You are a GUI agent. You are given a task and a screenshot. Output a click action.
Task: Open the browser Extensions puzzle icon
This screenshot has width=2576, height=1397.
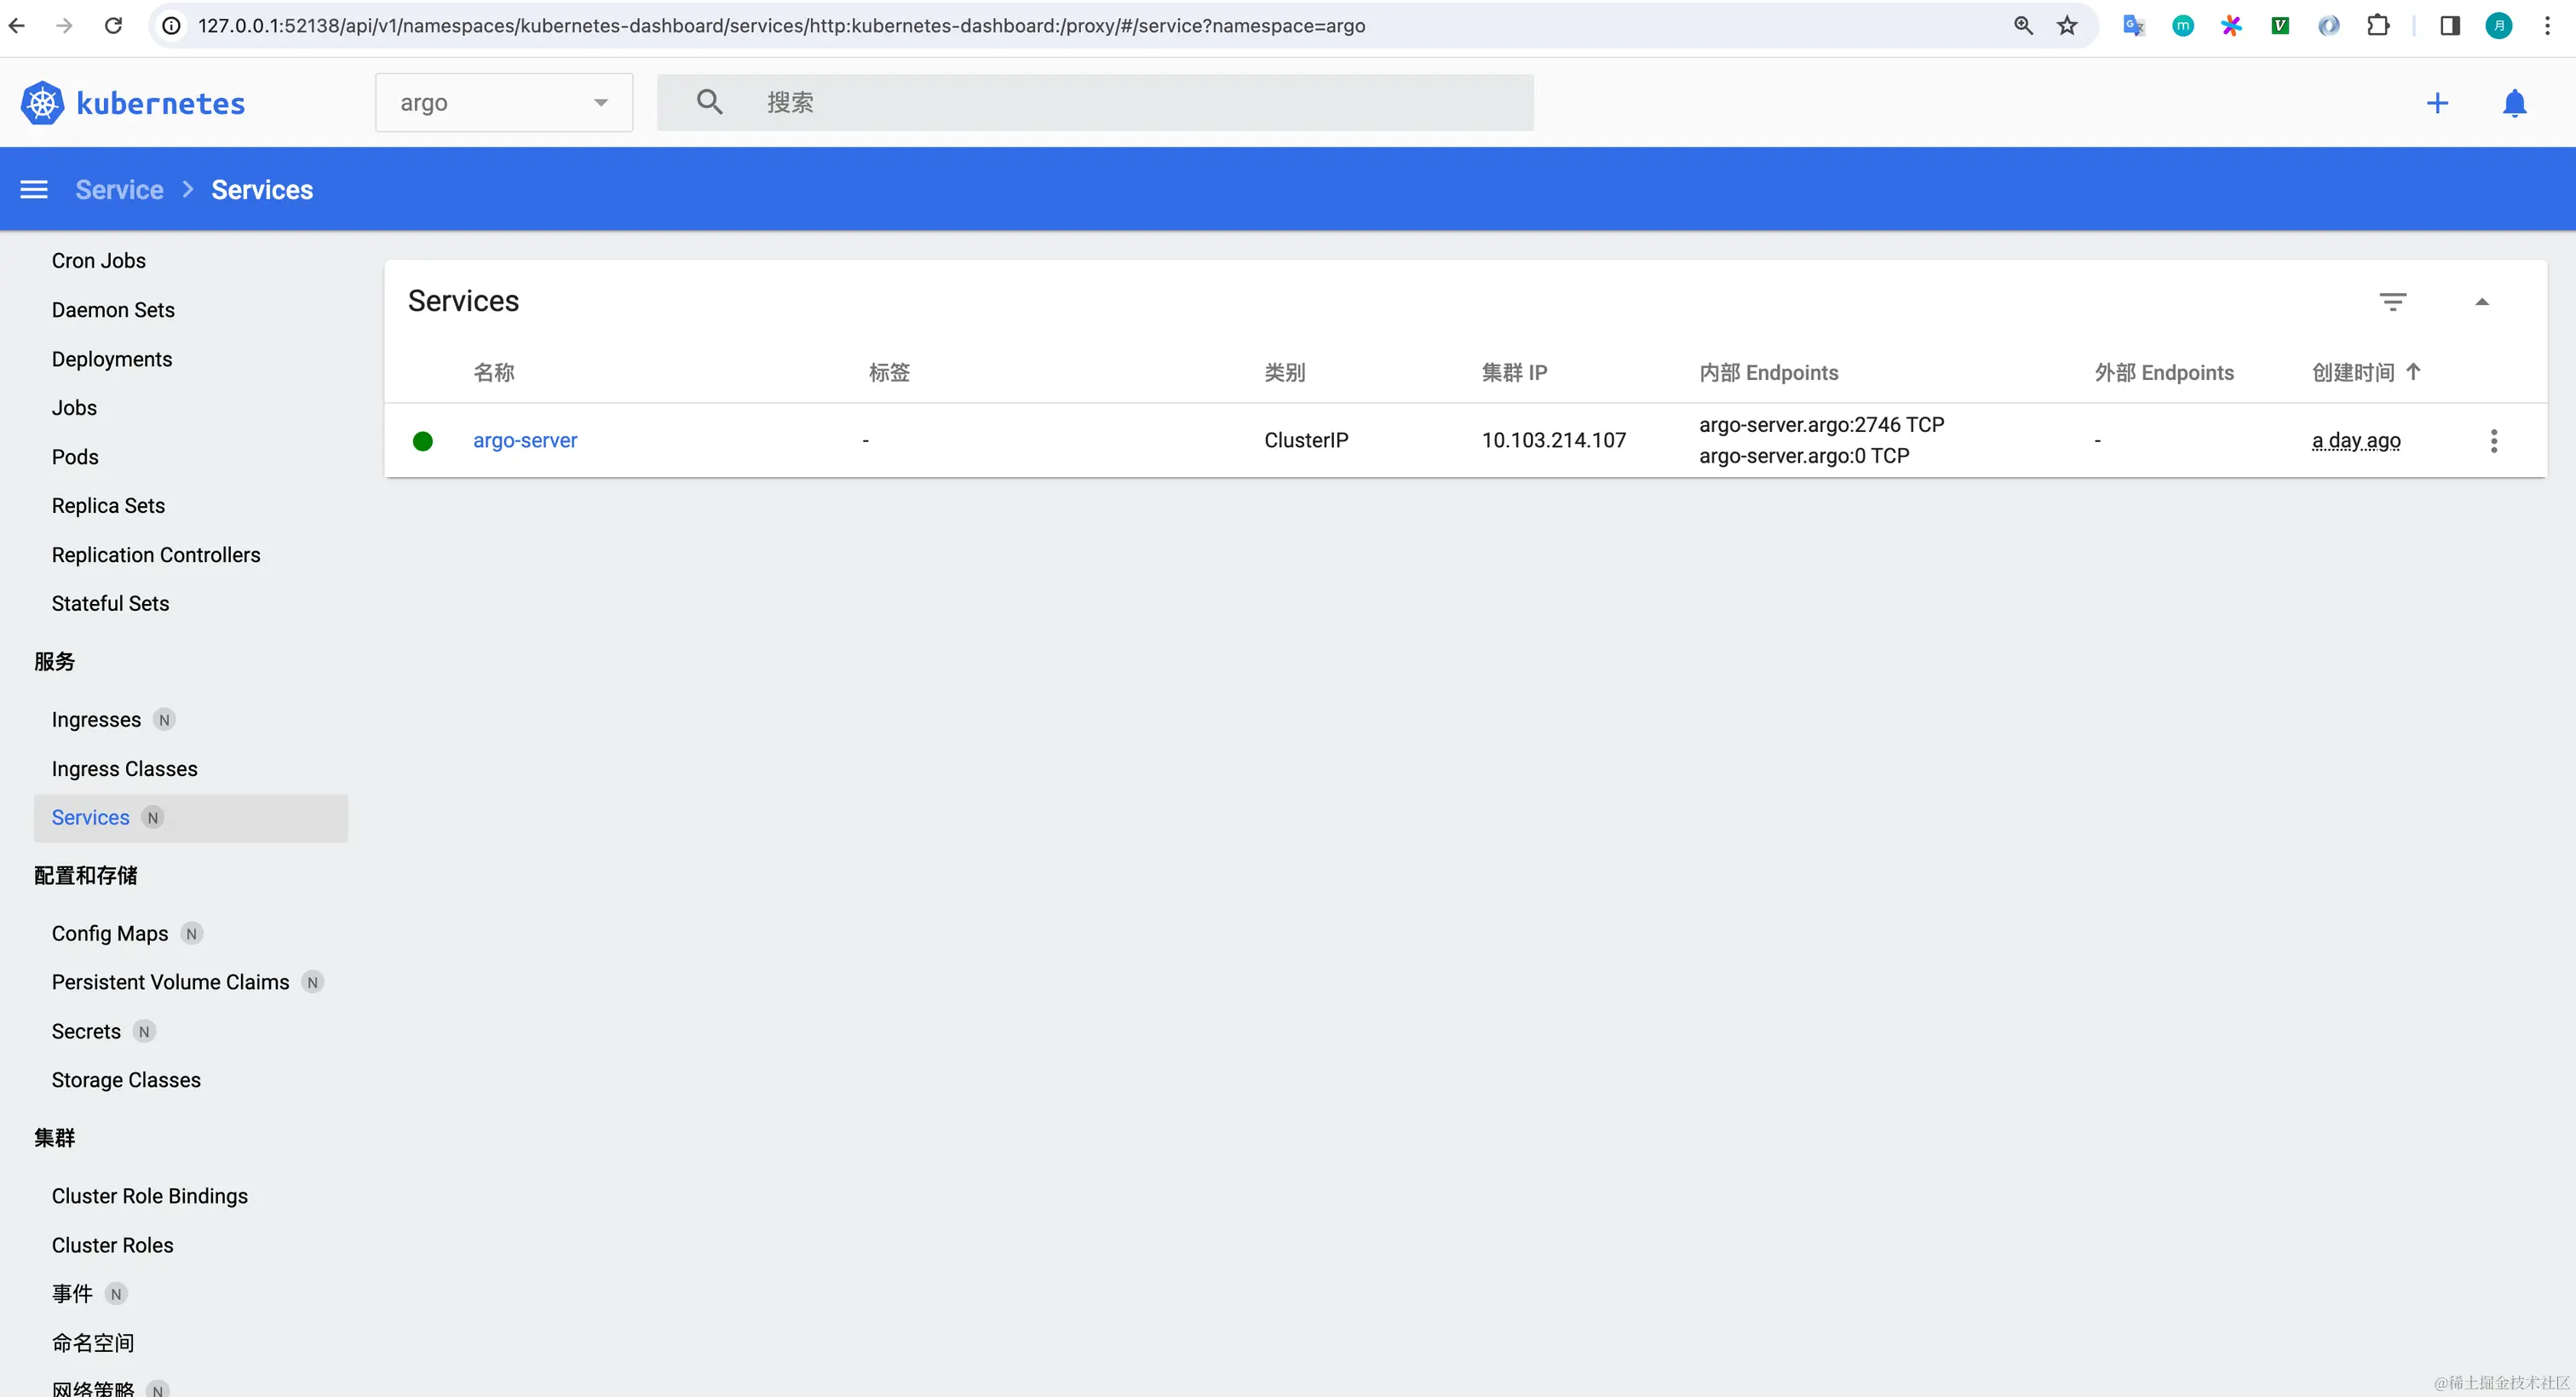pyautogui.click(x=2379, y=25)
